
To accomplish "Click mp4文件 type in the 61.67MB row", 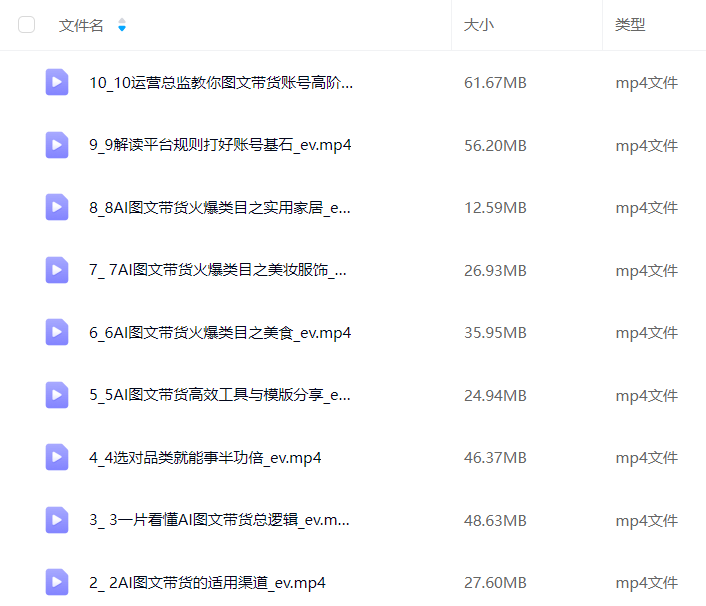I will (647, 83).
